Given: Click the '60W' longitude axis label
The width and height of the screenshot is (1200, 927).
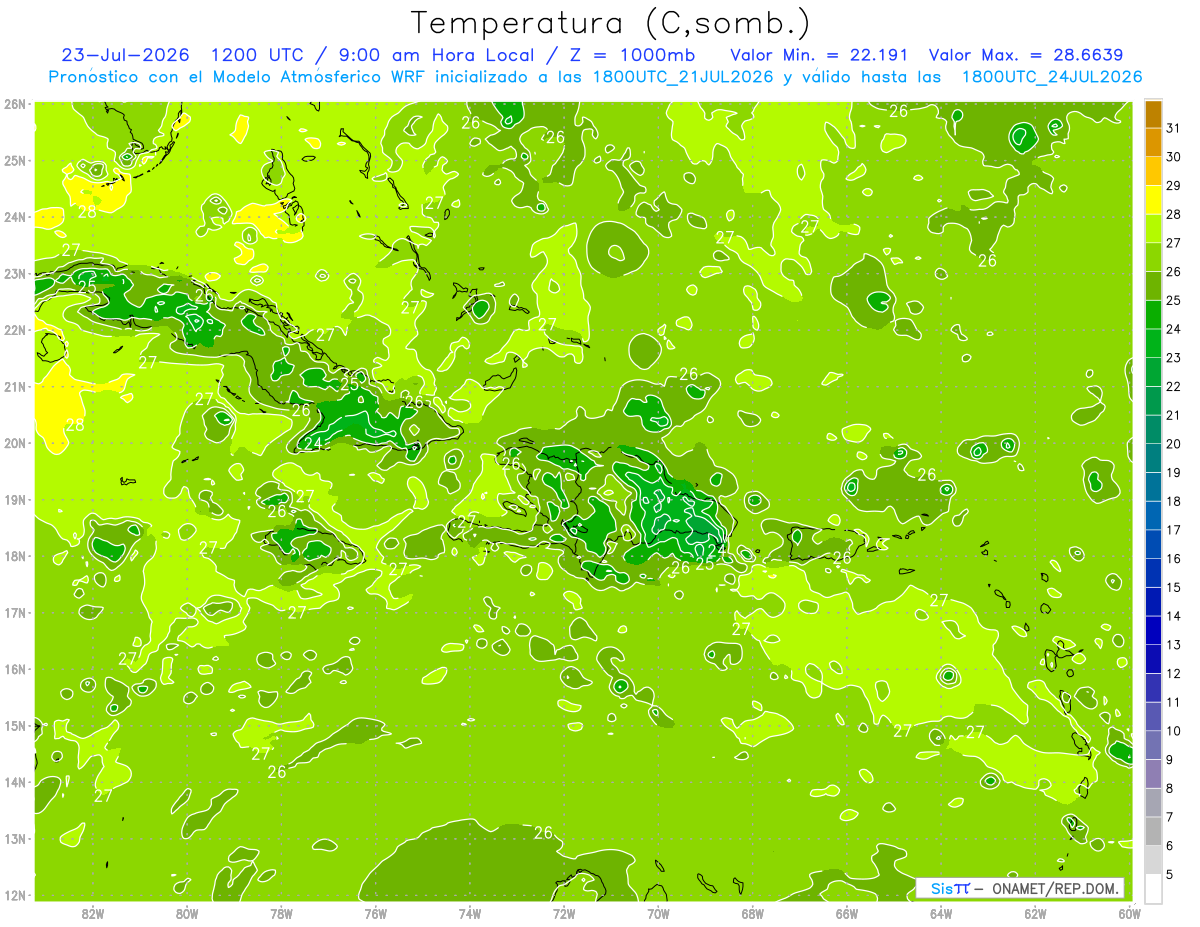Looking at the screenshot, I should 1129,913.
